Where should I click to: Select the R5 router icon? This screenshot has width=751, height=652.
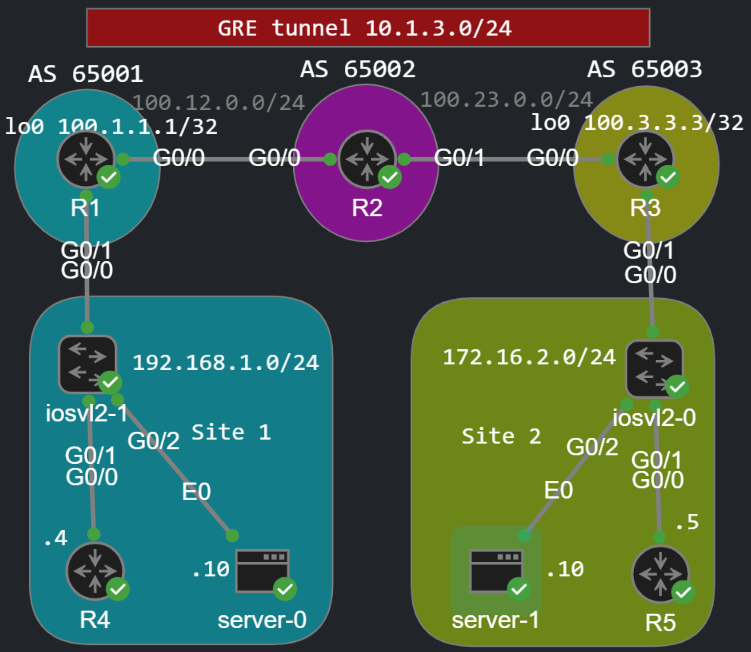[660, 574]
